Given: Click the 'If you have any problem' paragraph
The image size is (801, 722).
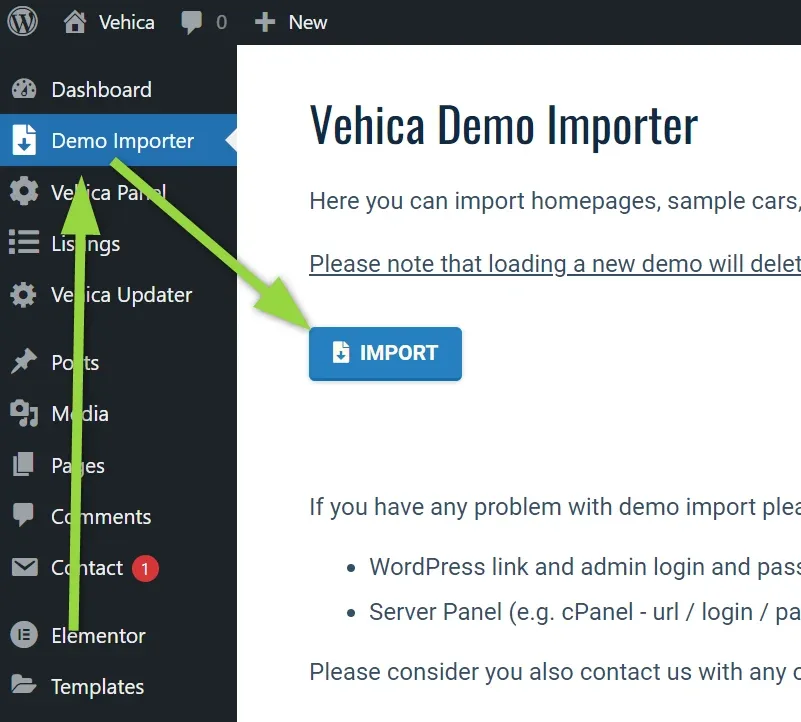Looking at the screenshot, I should (x=555, y=507).
